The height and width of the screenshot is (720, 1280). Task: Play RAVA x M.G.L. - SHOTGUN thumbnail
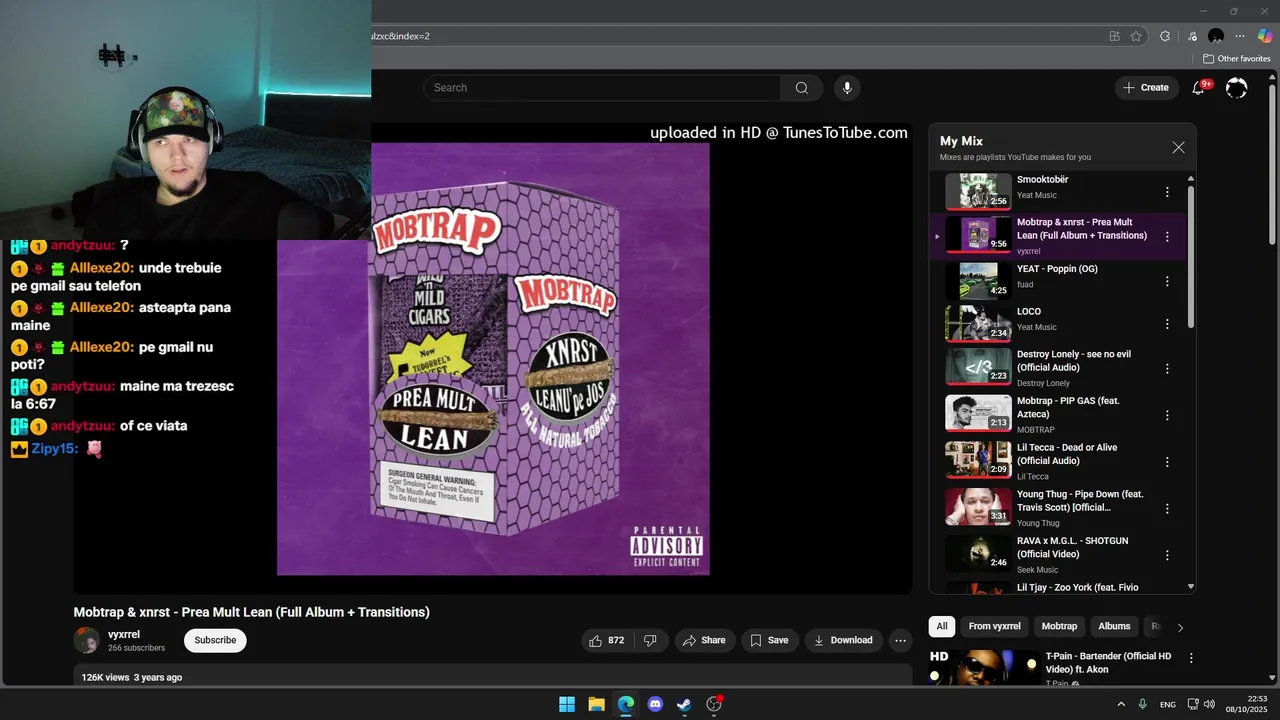click(x=979, y=553)
